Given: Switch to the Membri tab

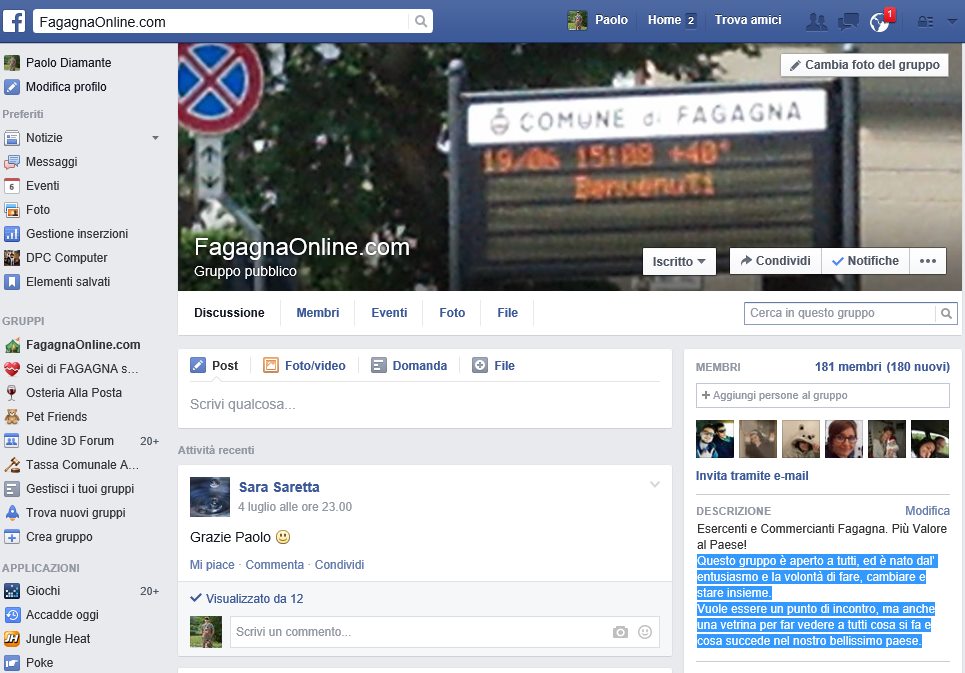Looking at the screenshot, I should (x=318, y=313).
